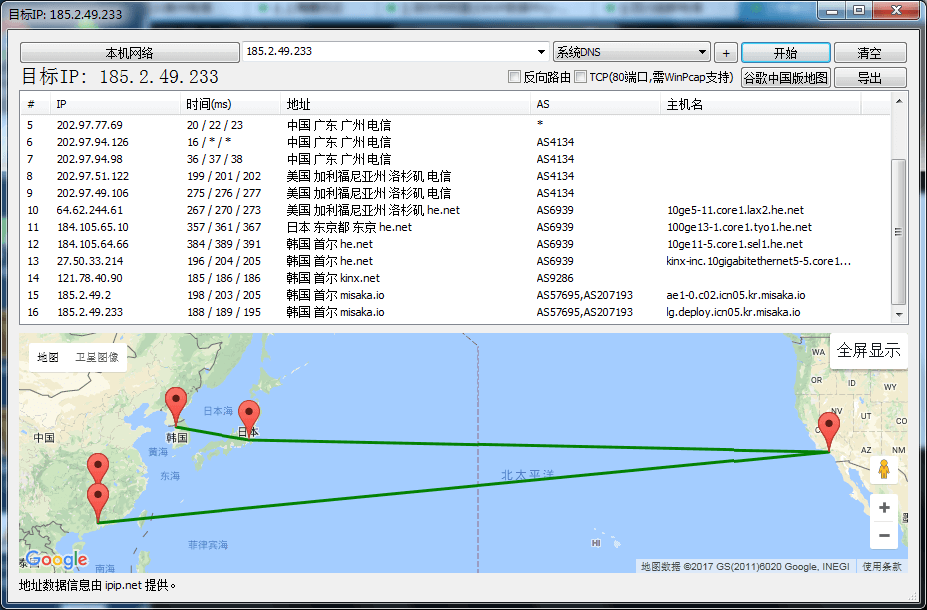Expand the target IP address dropdown

[541, 52]
